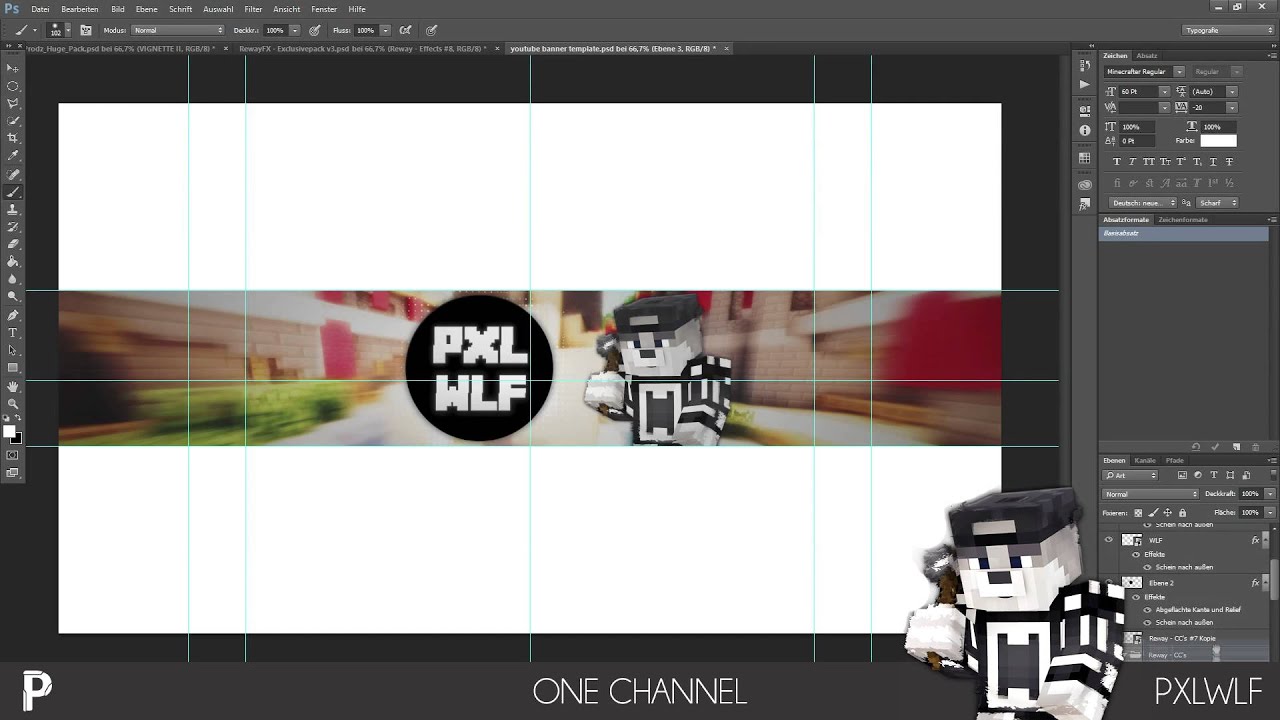Open the Deckkr. opacity slider arrow

click(x=295, y=30)
